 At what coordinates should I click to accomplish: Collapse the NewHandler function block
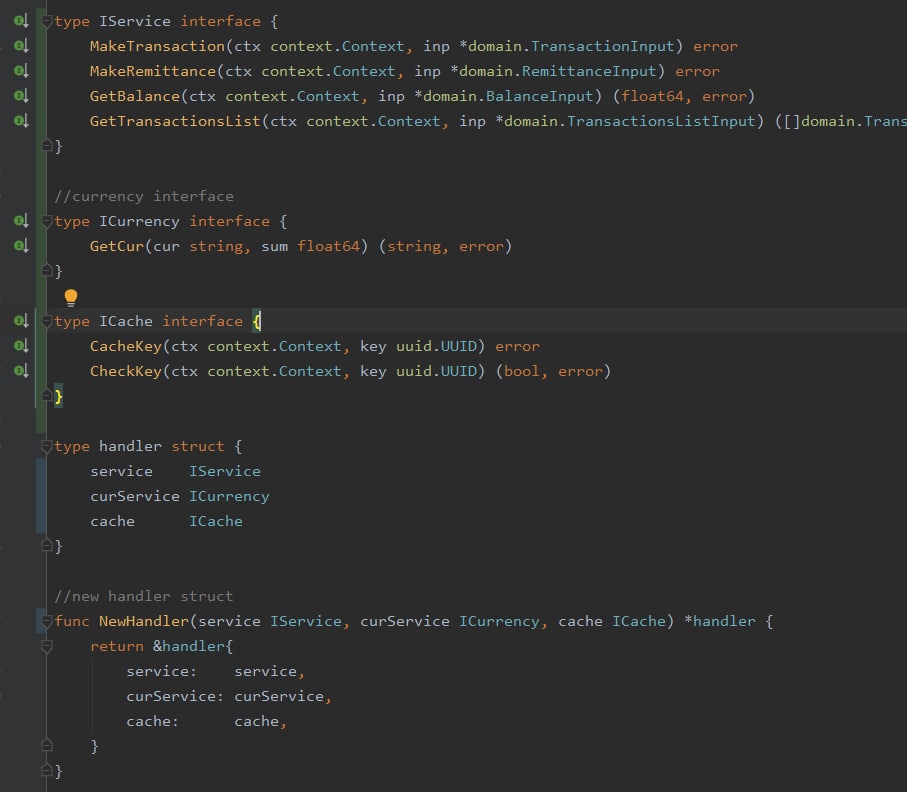point(47,621)
